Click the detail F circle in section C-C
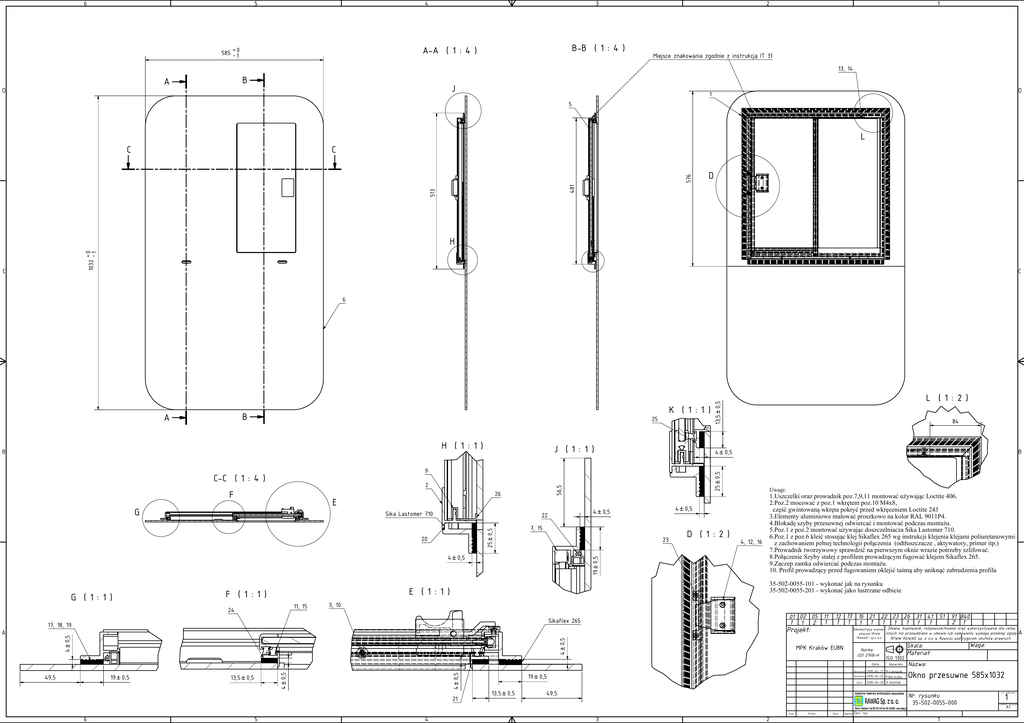1024x723 pixels. point(231,514)
